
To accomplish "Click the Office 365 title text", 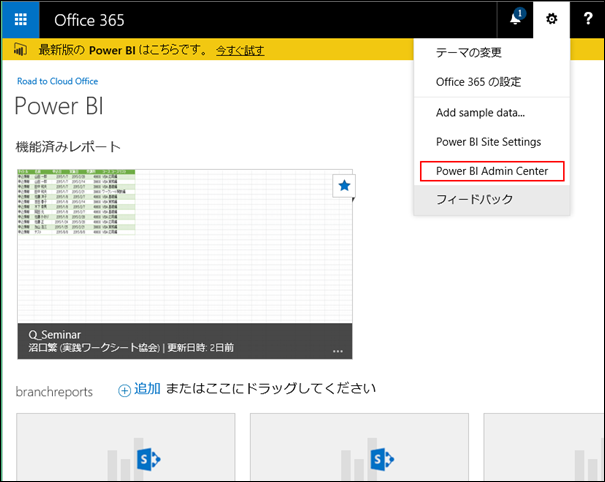I will coord(89,20).
